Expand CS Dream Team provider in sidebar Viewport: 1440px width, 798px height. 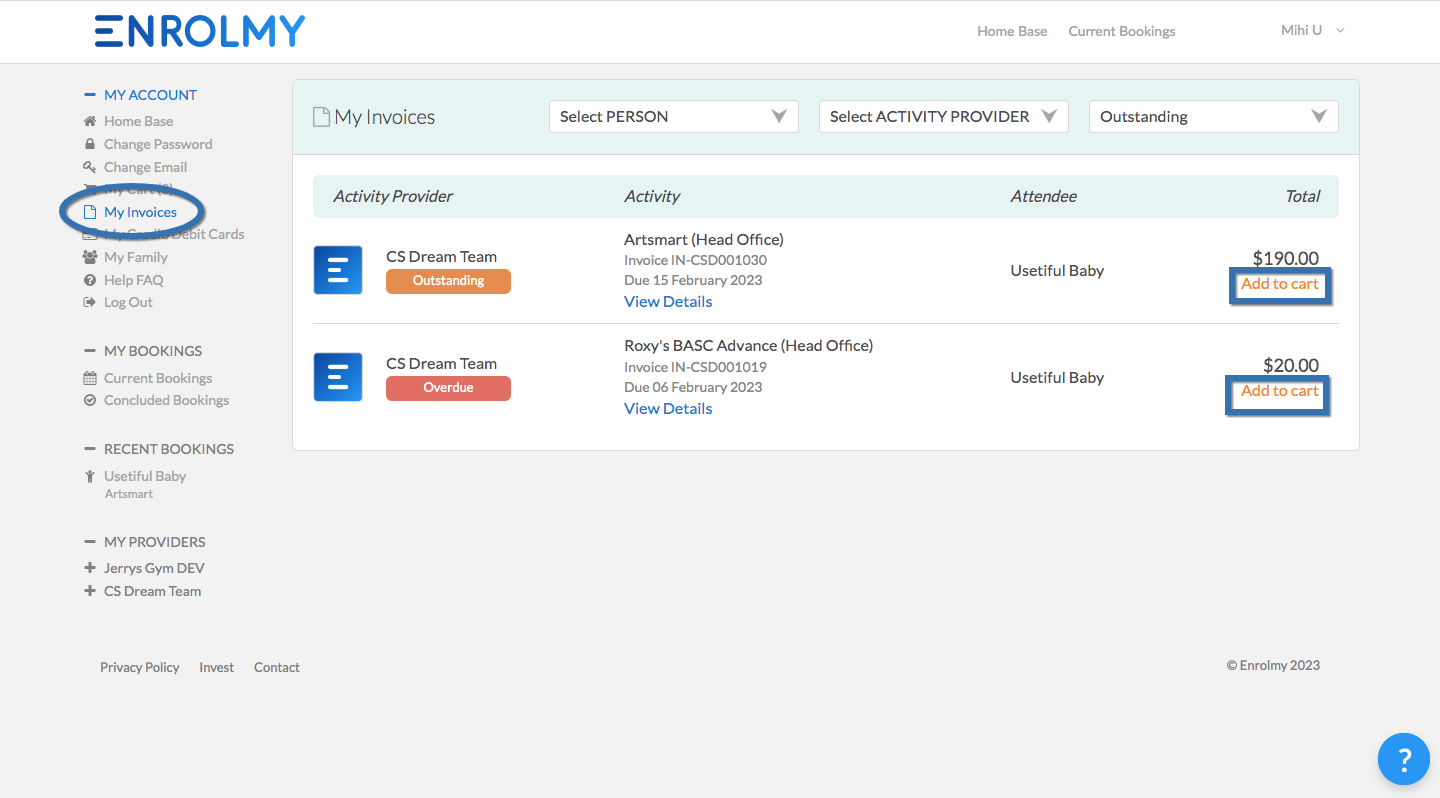click(89, 591)
